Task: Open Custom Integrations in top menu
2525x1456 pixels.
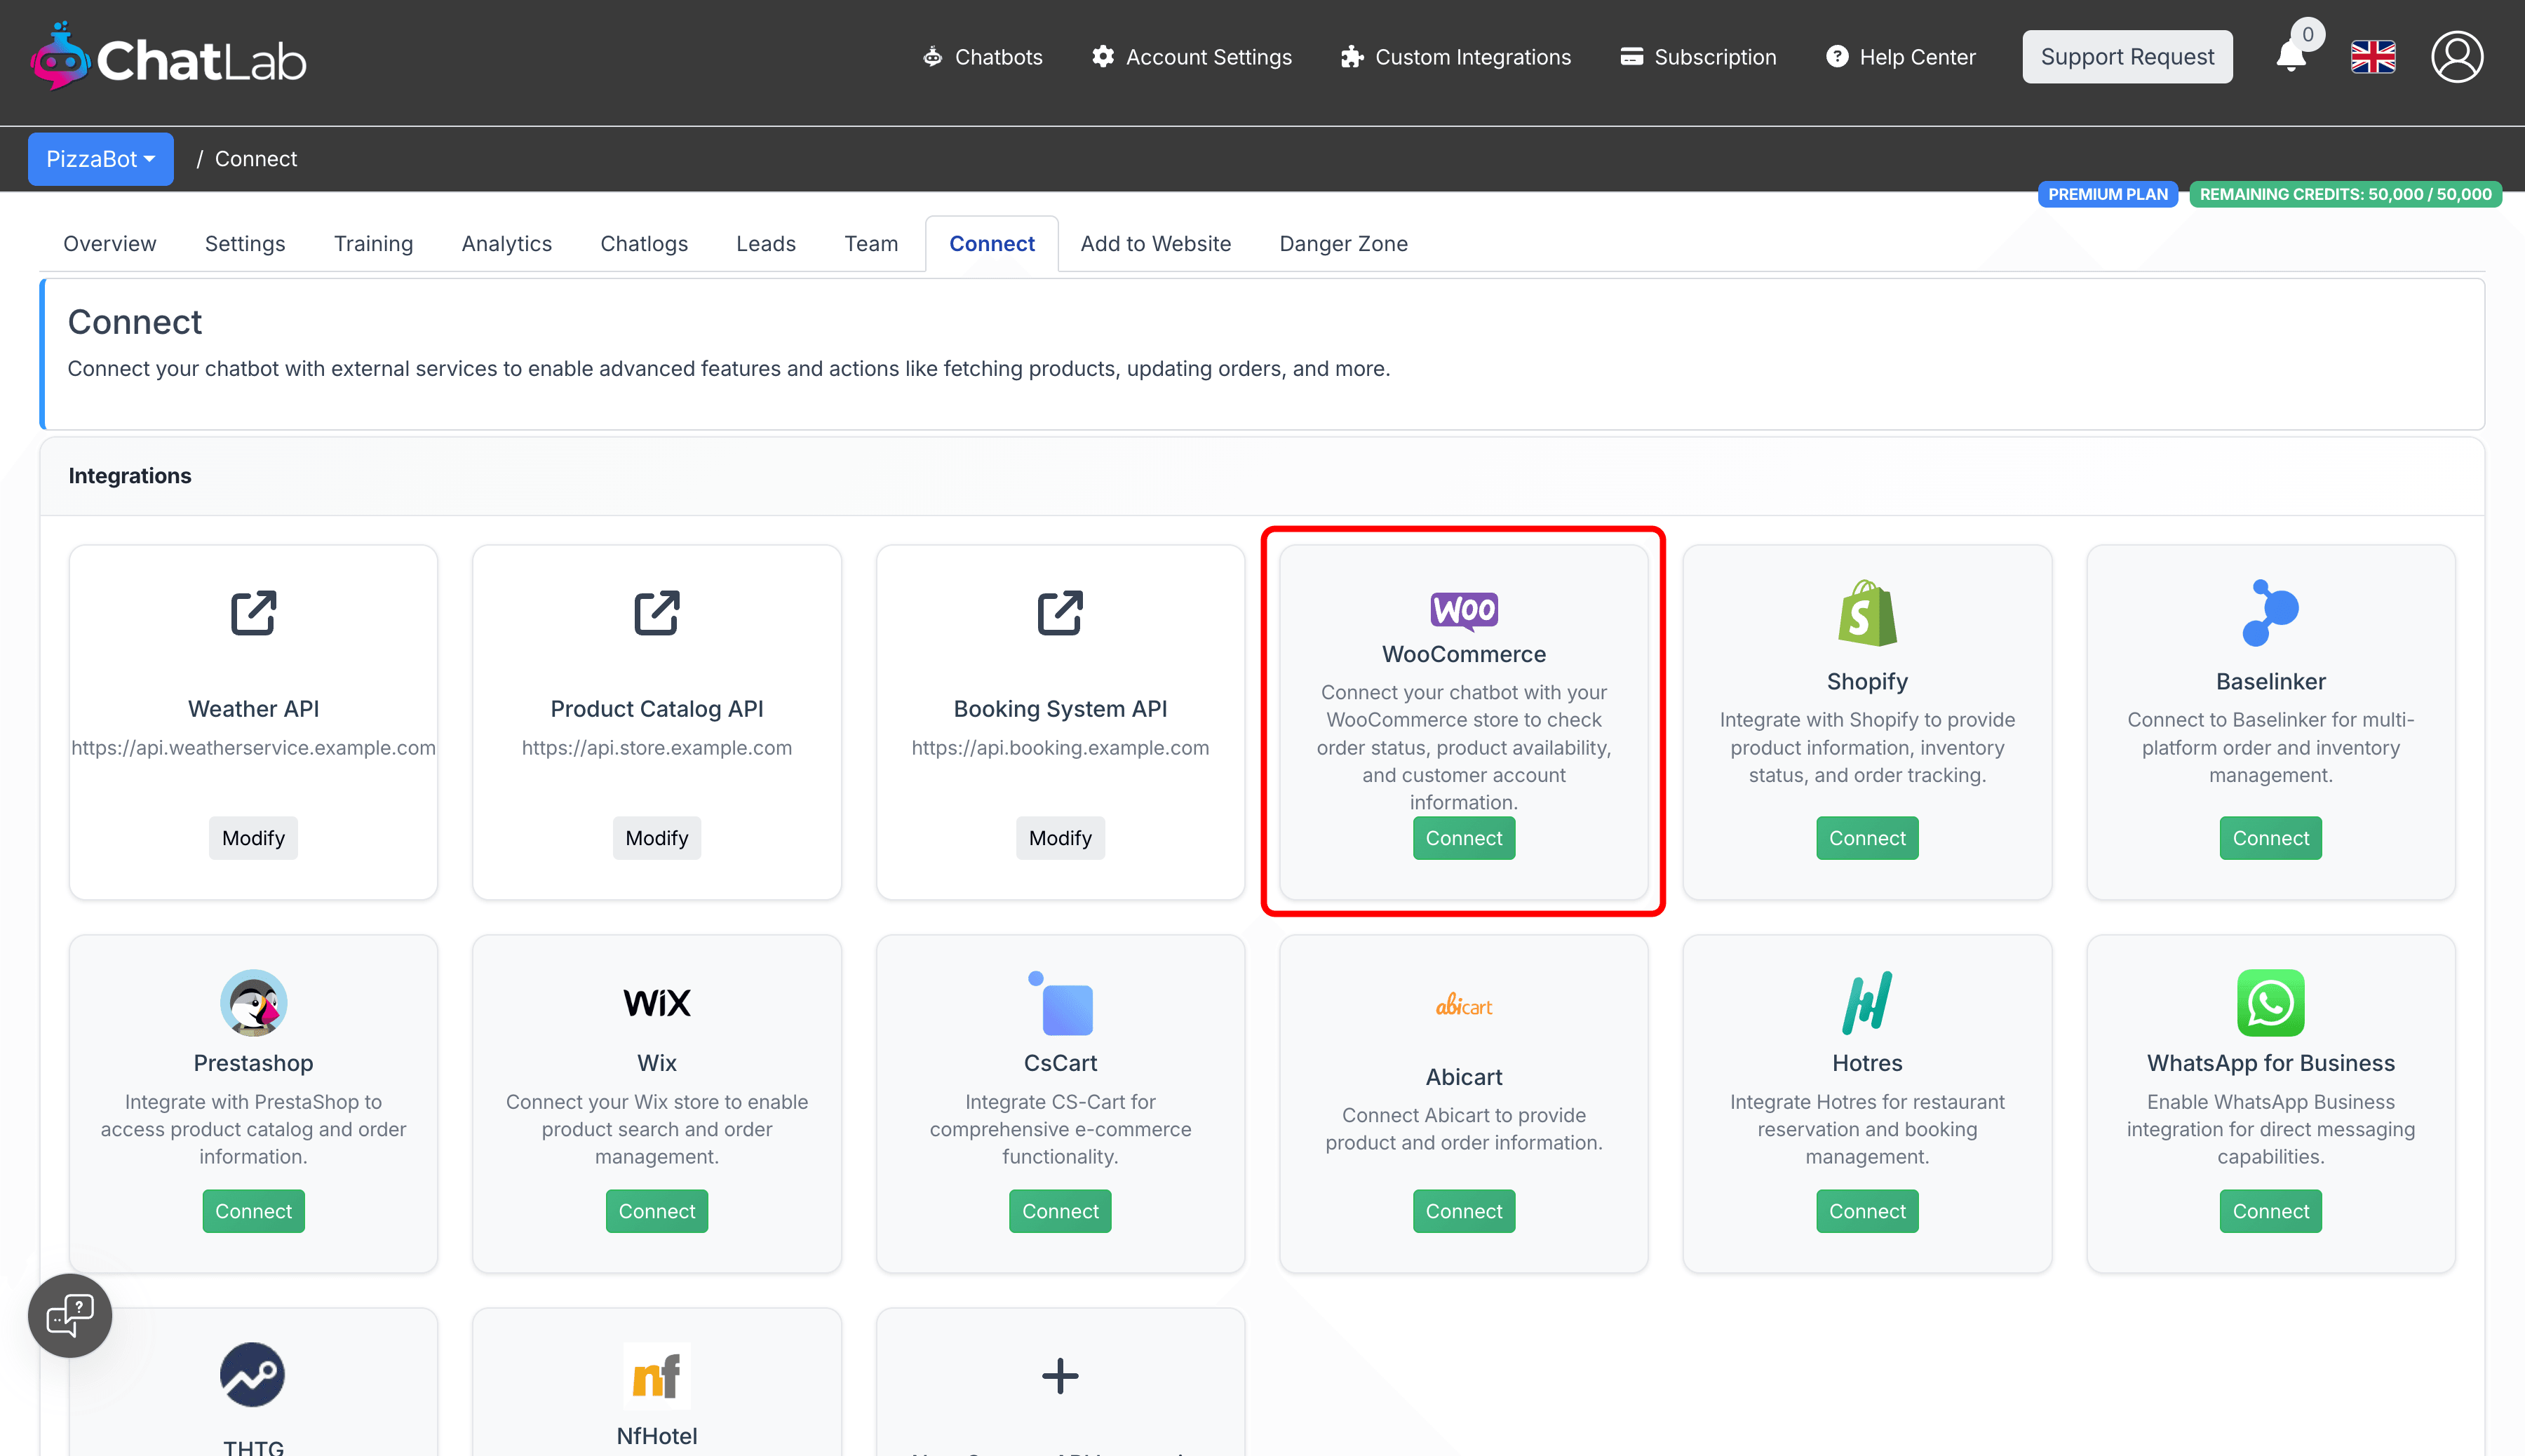Action: point(1456,57)
